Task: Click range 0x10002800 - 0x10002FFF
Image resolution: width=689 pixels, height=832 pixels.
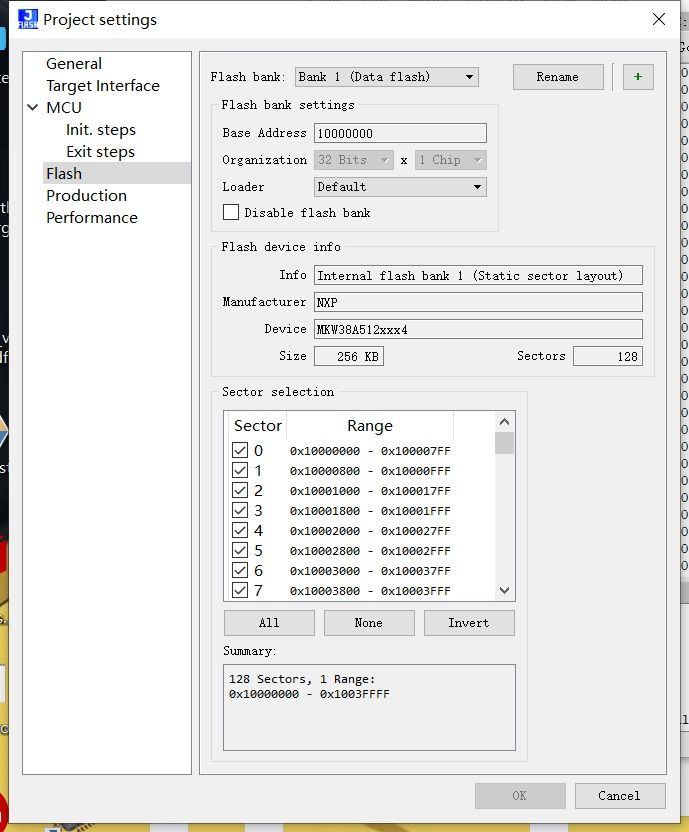Action: coord(370,551)
